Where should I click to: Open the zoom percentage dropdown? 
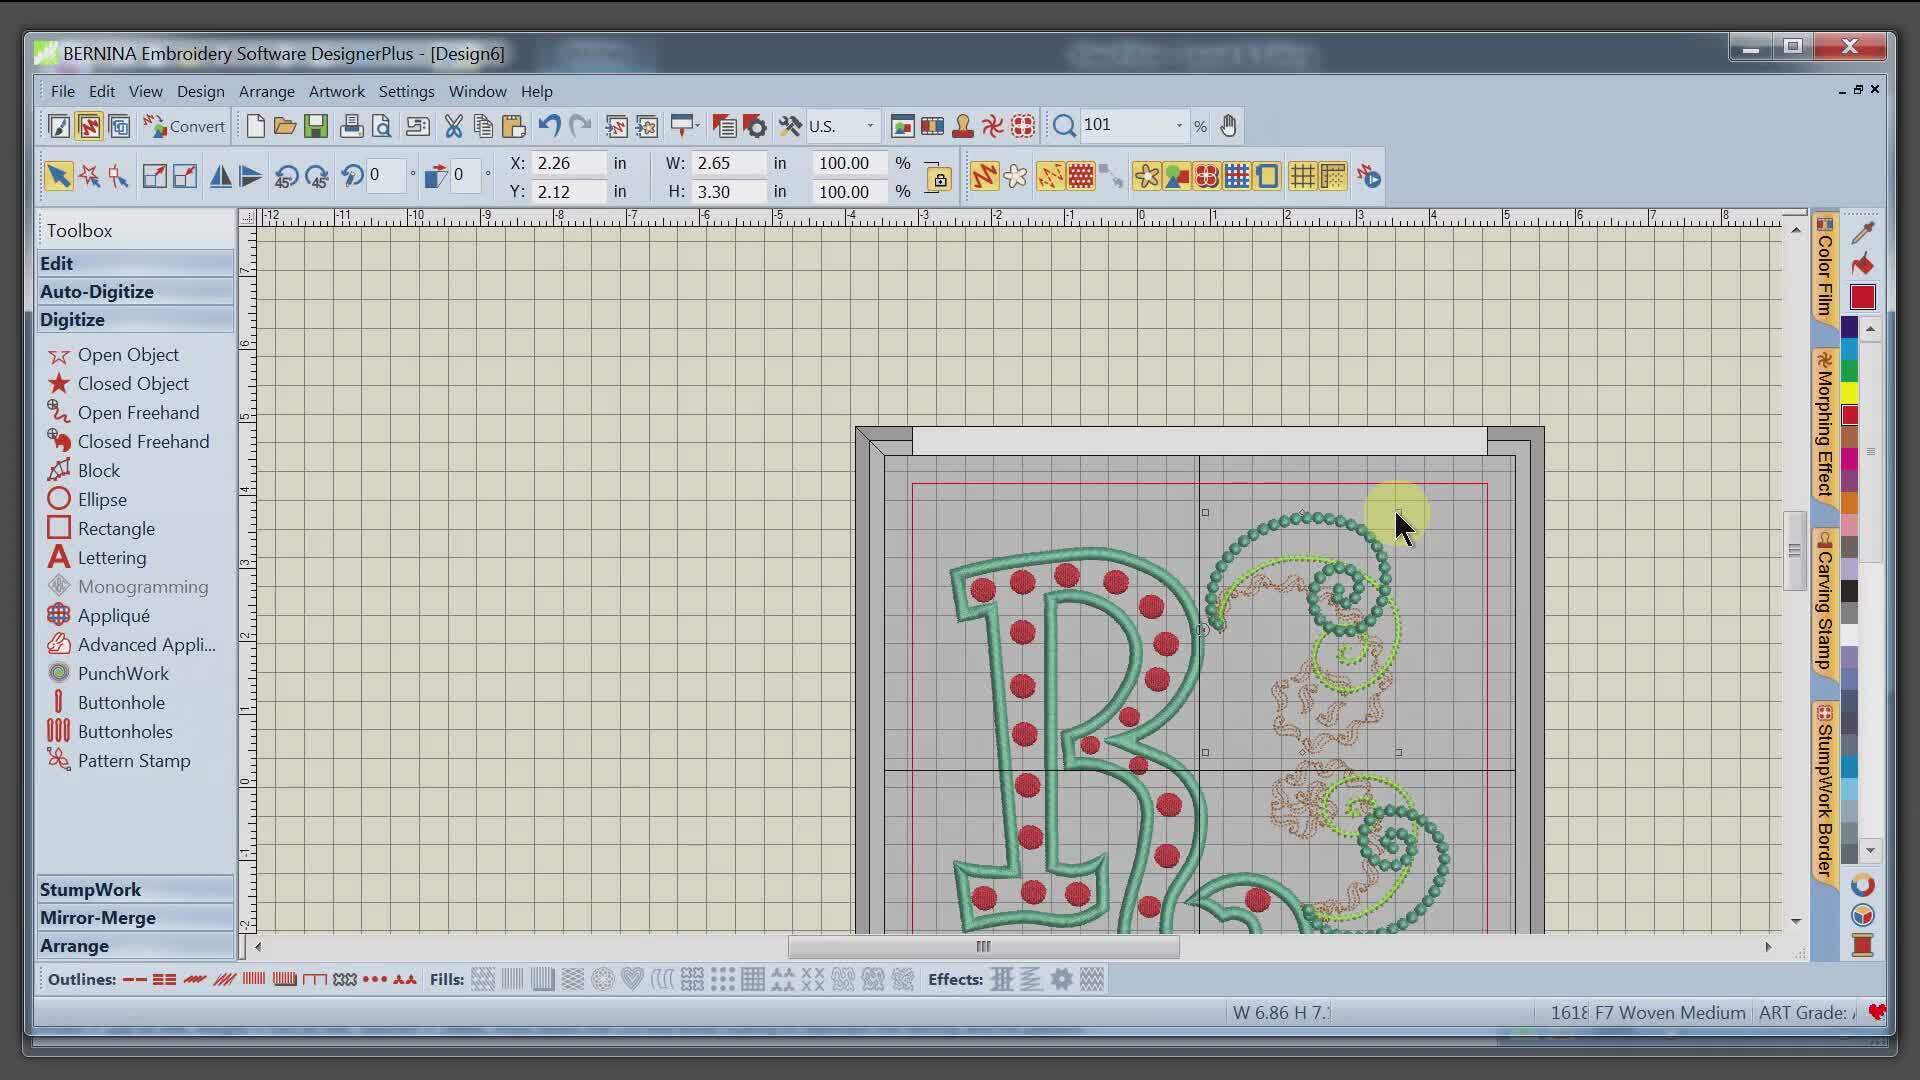point(1180,126)
